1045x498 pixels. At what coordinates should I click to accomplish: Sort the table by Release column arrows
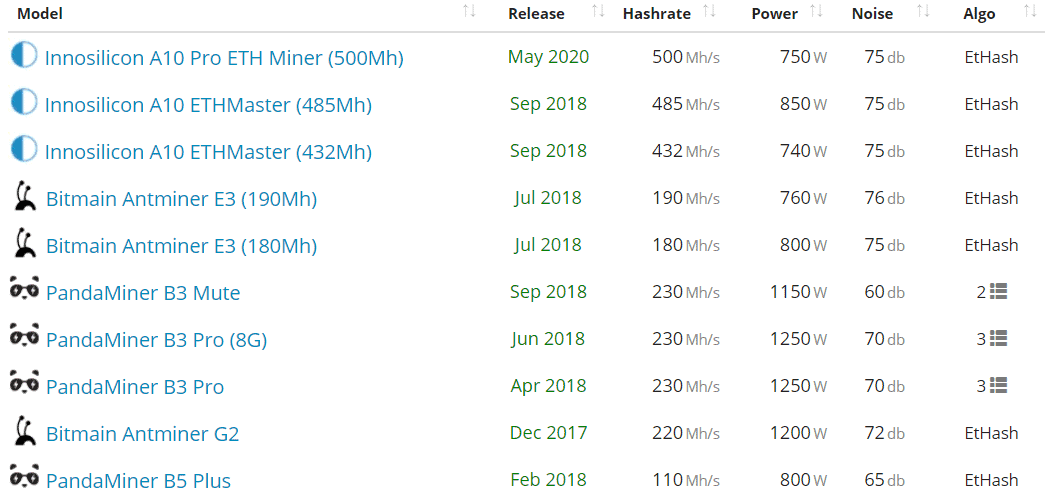tap(598, 12)
